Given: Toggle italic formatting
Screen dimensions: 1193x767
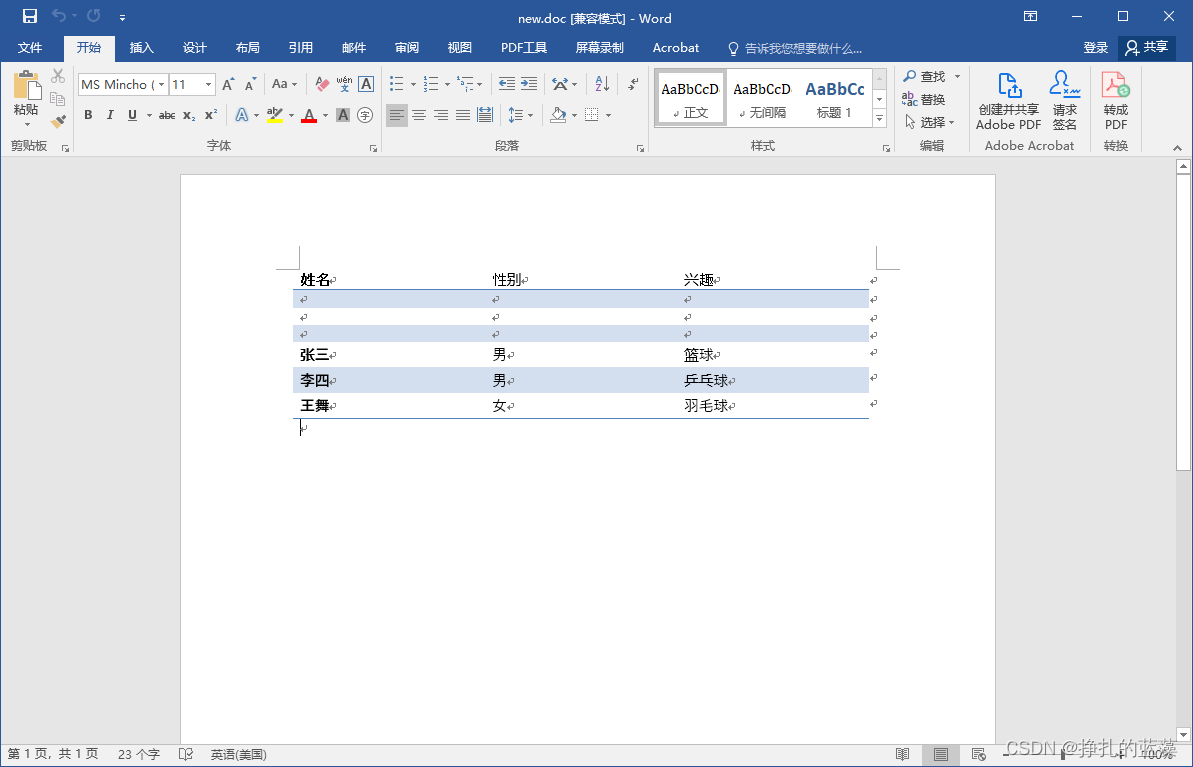Looking at the screenshot, I should coord(110,115).
